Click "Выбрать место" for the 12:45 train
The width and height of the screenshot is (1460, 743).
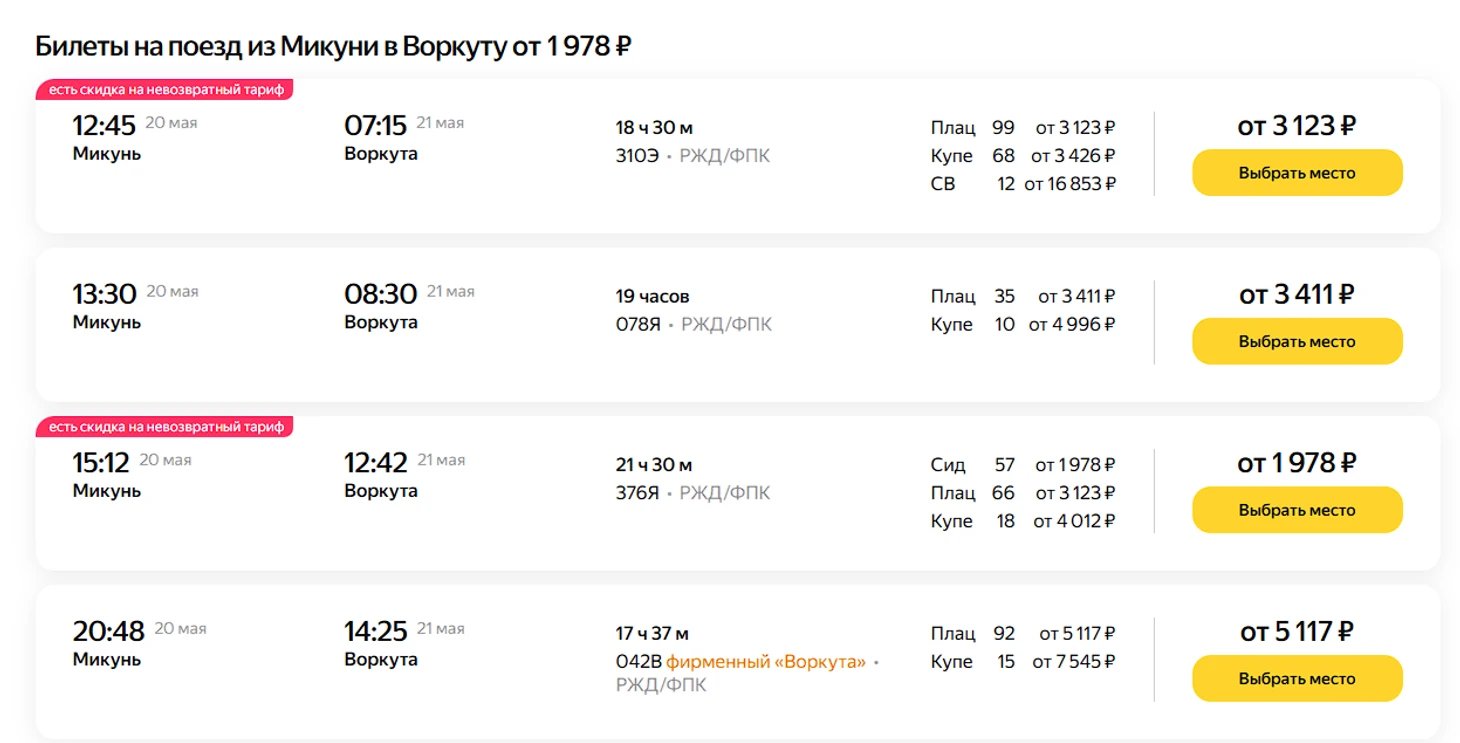(x=1296, y=173)
